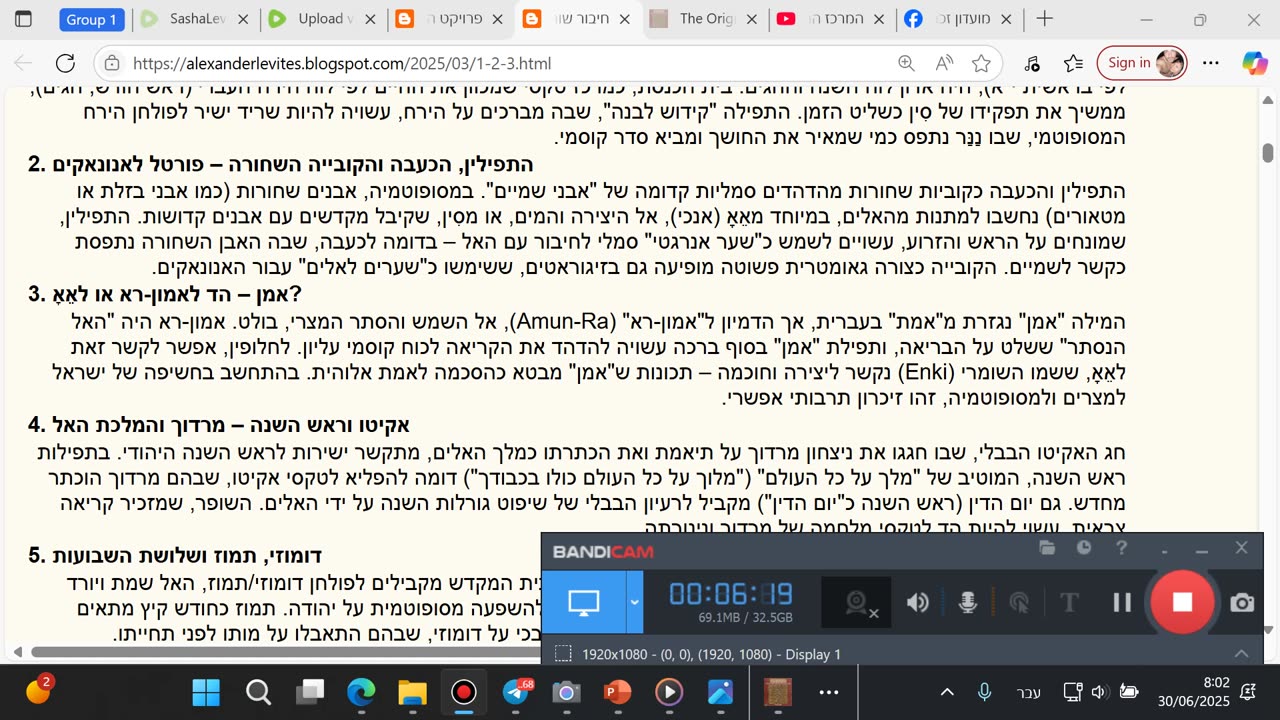Take a screenshot with Bandicam camera icon
This screenshot has height=720, width=1280.
click(x=1242, y=602)
